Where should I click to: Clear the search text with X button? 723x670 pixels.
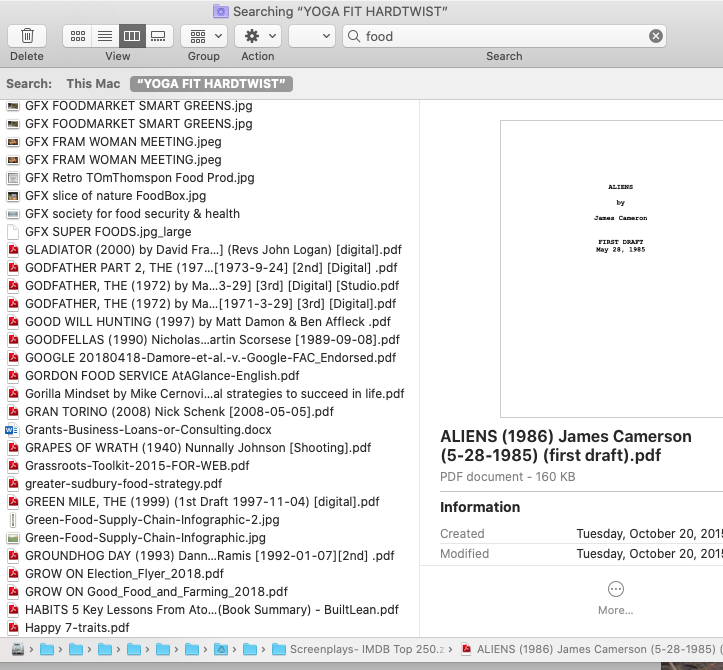tap(655, 36)
